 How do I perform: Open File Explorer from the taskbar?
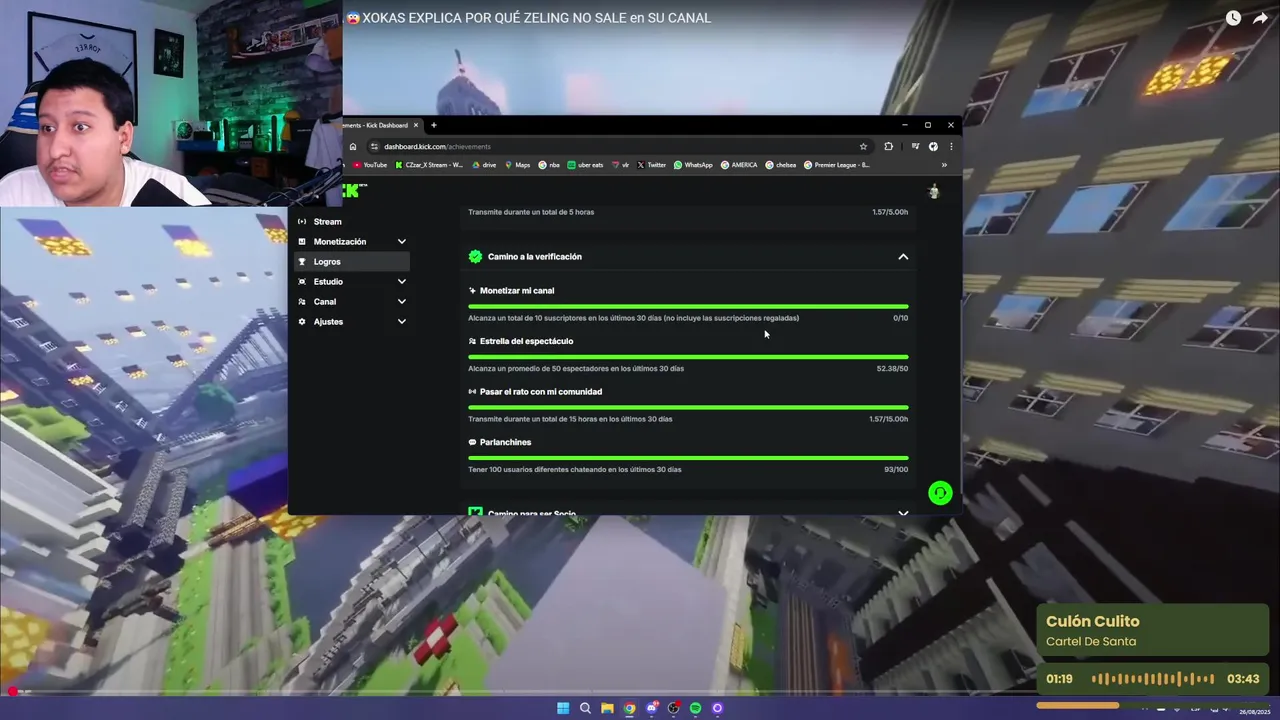607,708
